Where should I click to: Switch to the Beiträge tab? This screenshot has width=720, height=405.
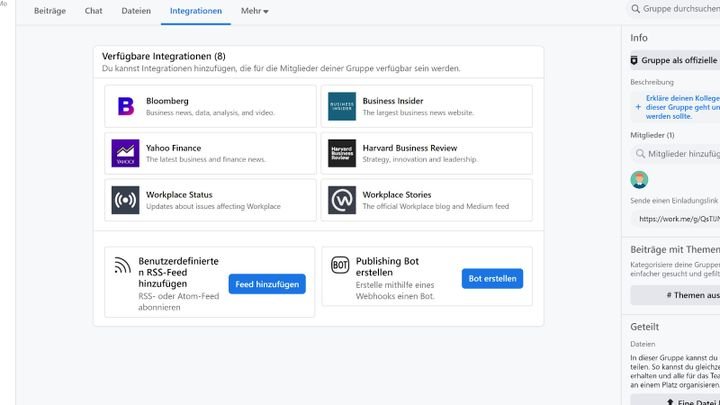[x=50, y=11]
